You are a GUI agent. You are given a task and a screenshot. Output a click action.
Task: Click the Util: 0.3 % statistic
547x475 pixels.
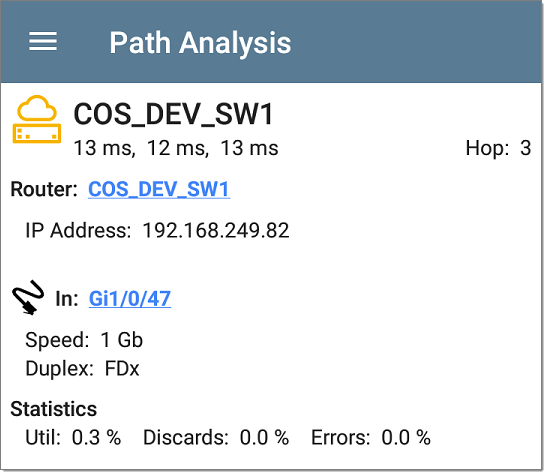[73, 437]
